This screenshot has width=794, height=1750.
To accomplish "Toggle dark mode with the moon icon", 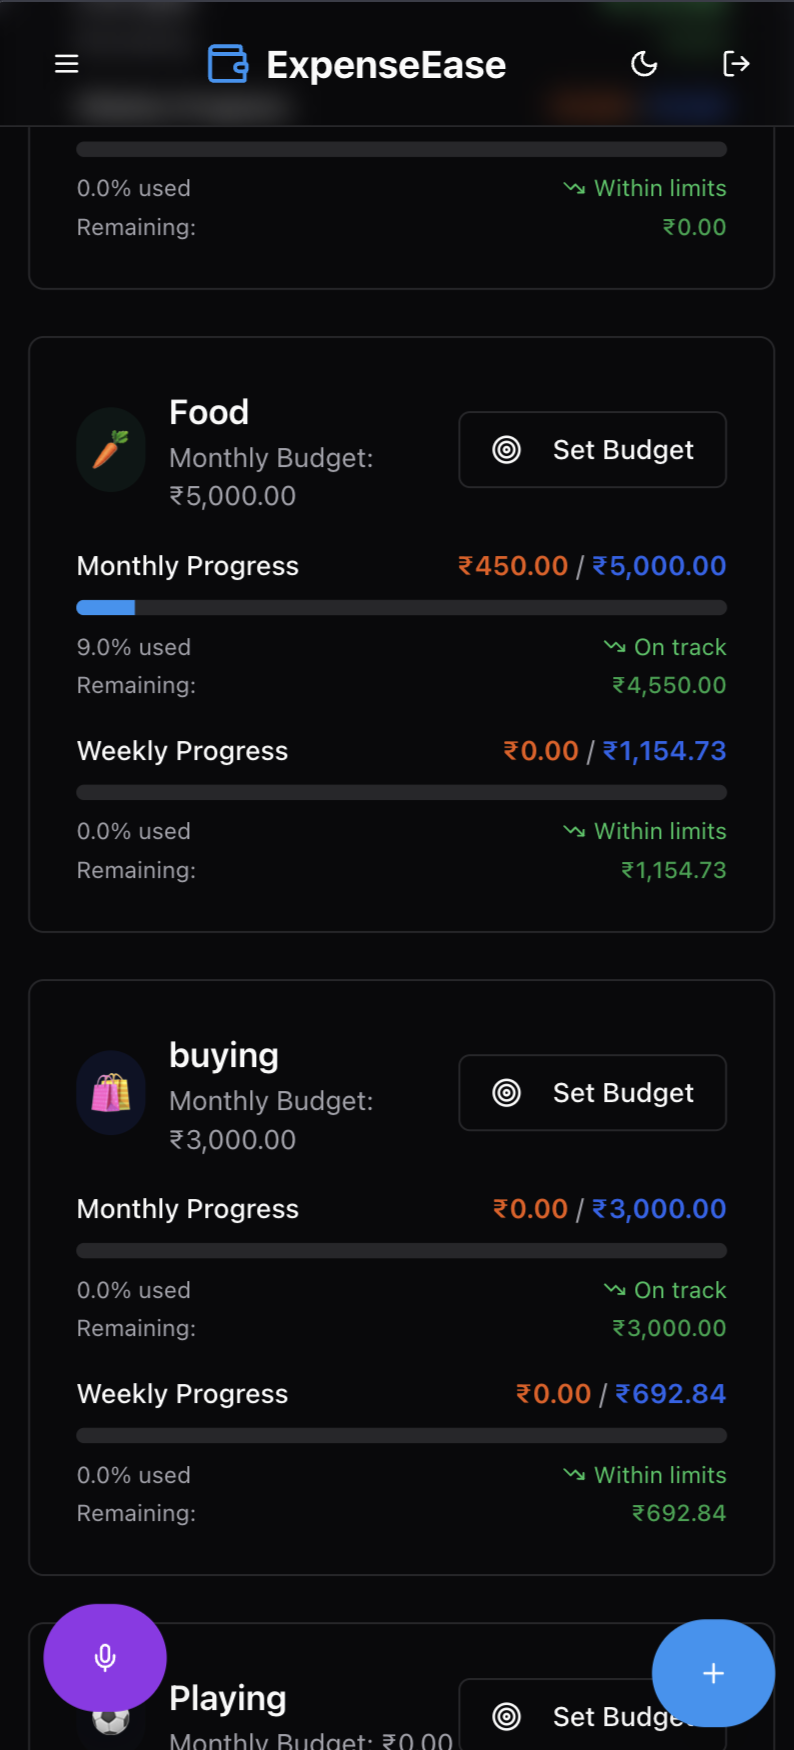I will tap(643, 63).
